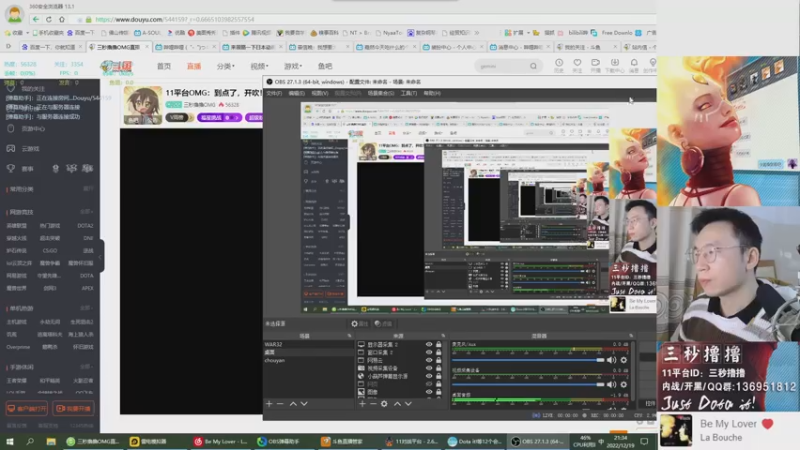The height and width of the screenshot is (450, 800).
Task: Toggle visibility of 窗口采集 2 source
Action: [x=429, y=352]
